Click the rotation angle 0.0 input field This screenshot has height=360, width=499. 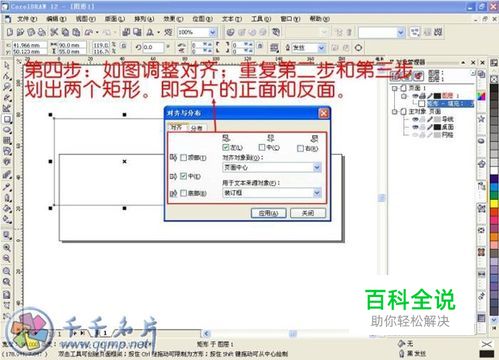click(x=153, y=48)
